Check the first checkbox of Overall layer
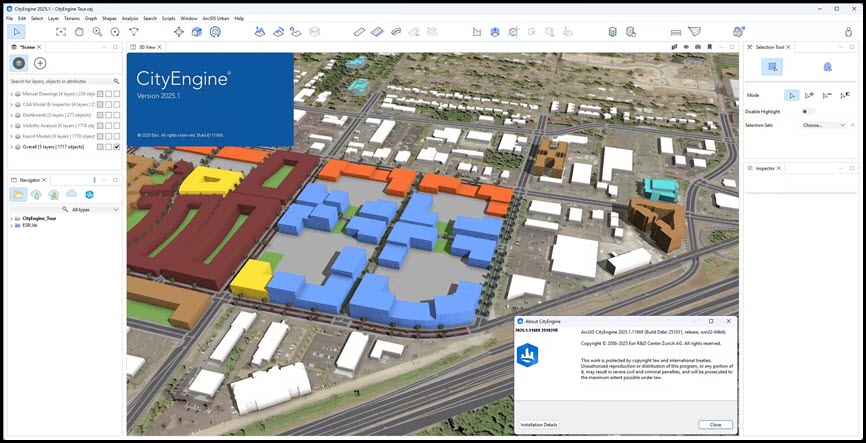 (100, 147)
